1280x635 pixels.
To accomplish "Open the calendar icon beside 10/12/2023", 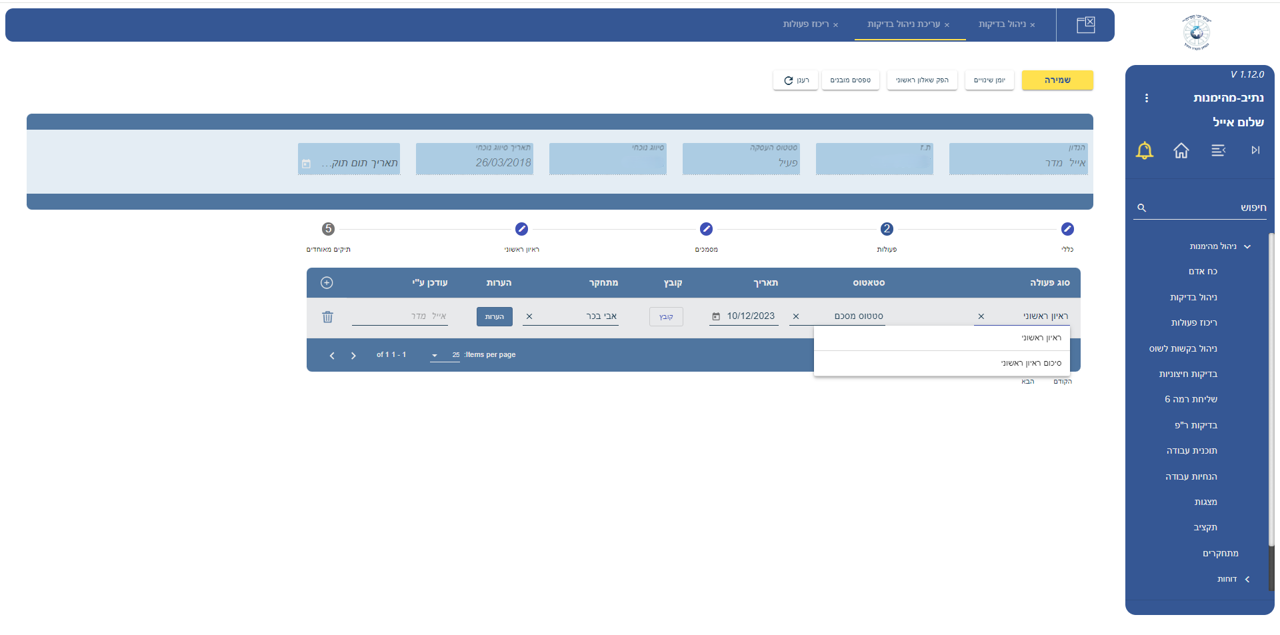I will click(x=716, y=317).
